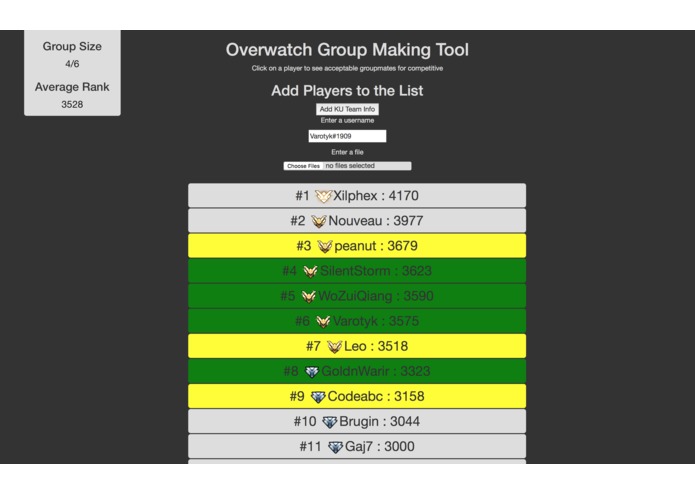Select player #3 peanut : 3679
Screen dimensions: 695x494
pyautogui.click(x=357, y=246)
